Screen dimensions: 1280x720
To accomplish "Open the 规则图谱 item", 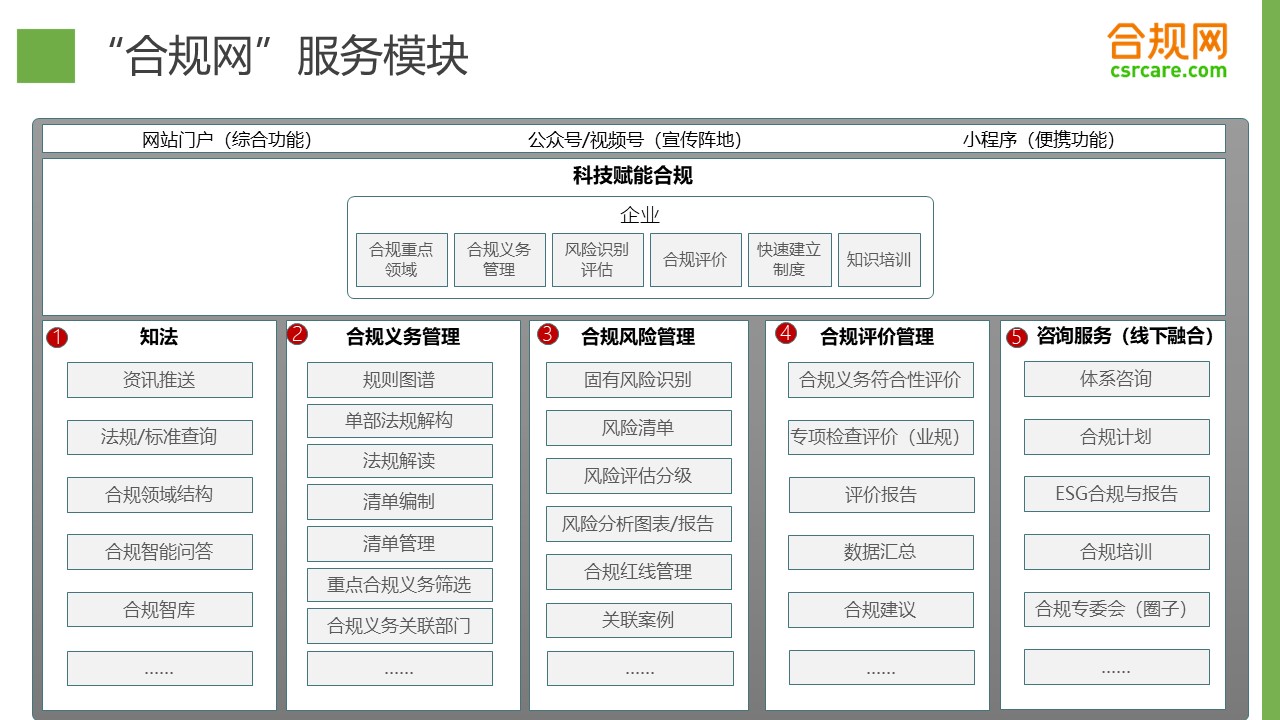I will coord(400,380).
